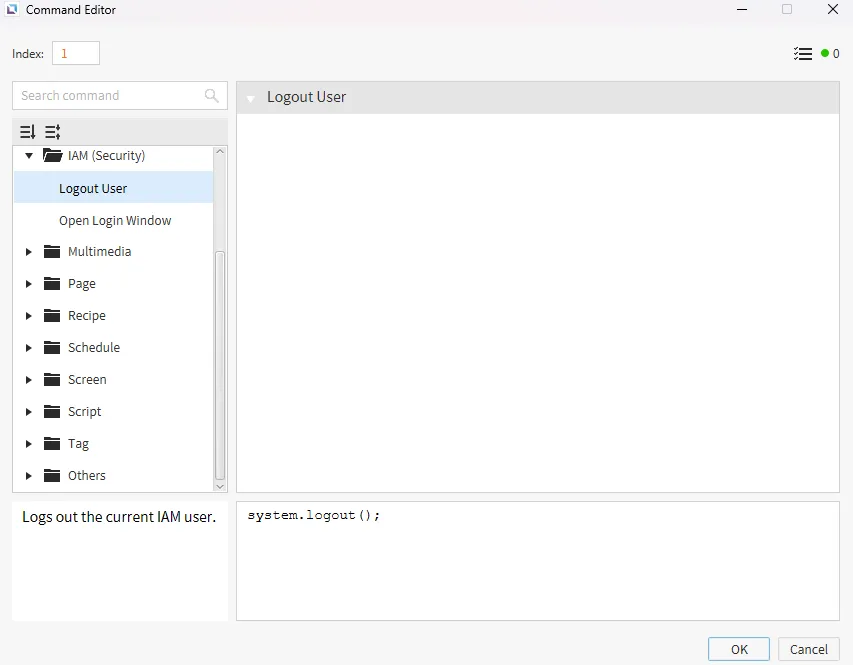Viewport: 853px width, 665px height.
Task: Click the checklist icon at top right
Action: point(802,54)
